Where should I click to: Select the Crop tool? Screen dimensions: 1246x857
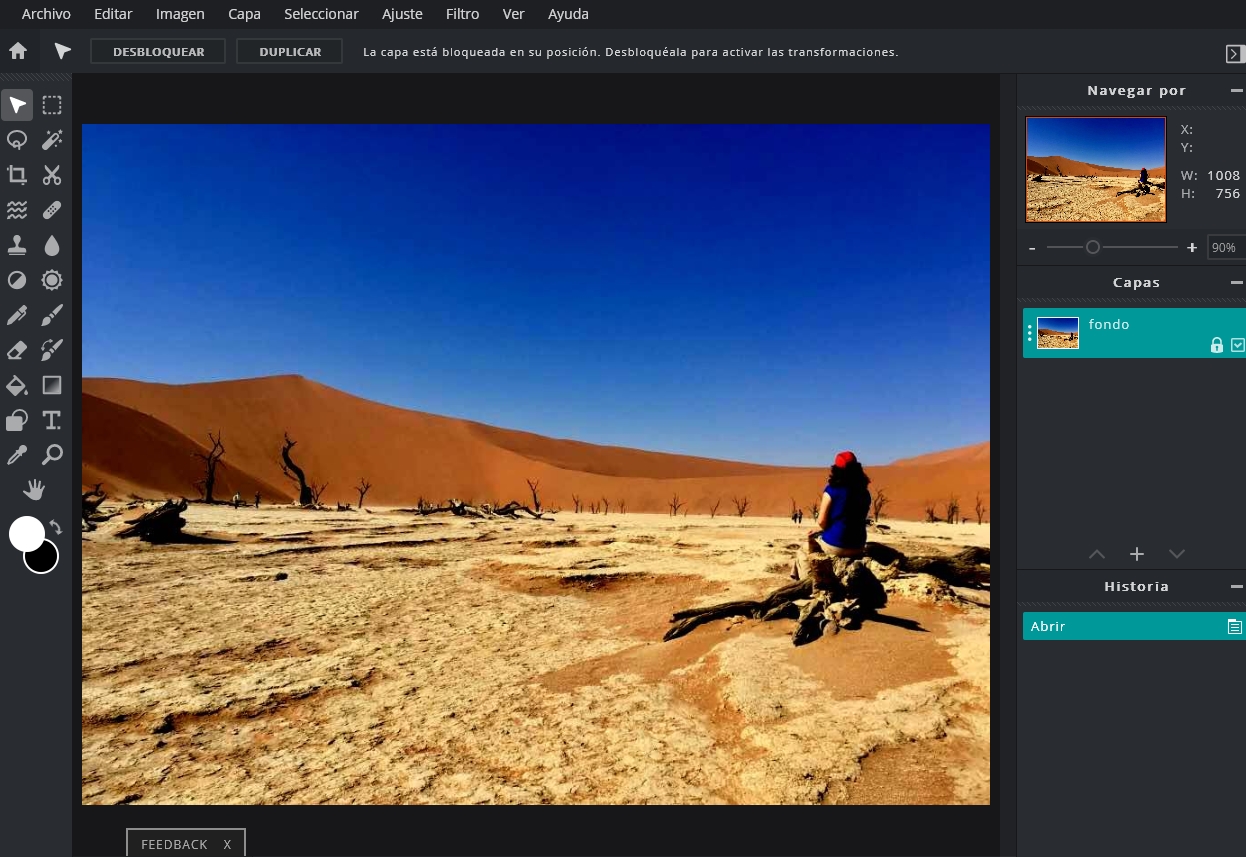(17, 175)
